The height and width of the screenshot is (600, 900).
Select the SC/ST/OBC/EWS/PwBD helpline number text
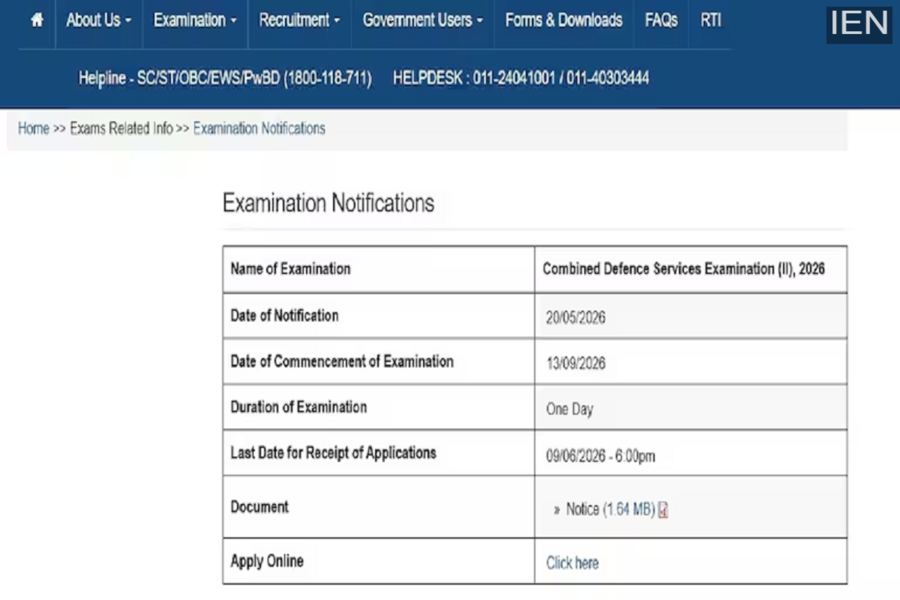point(225,78)
